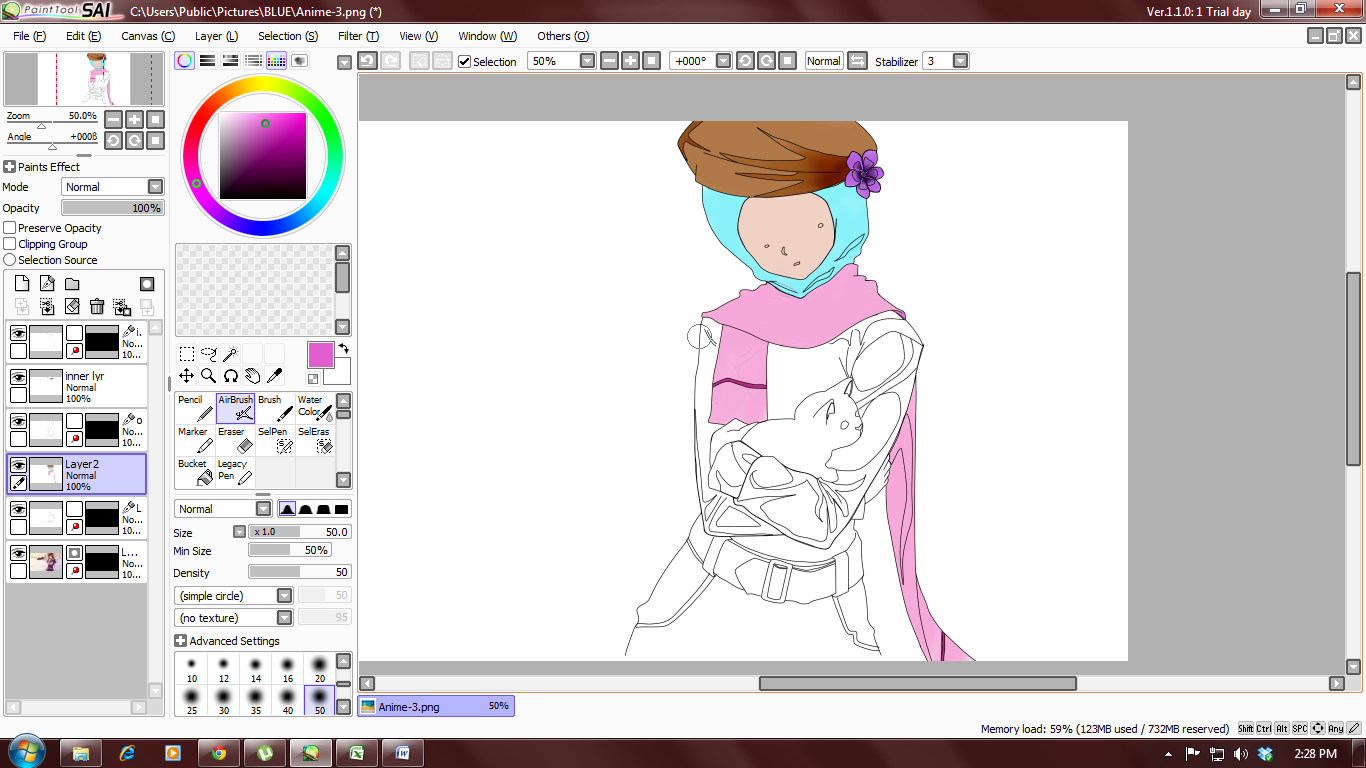Toggle the swatches panel

click(277, 61)
